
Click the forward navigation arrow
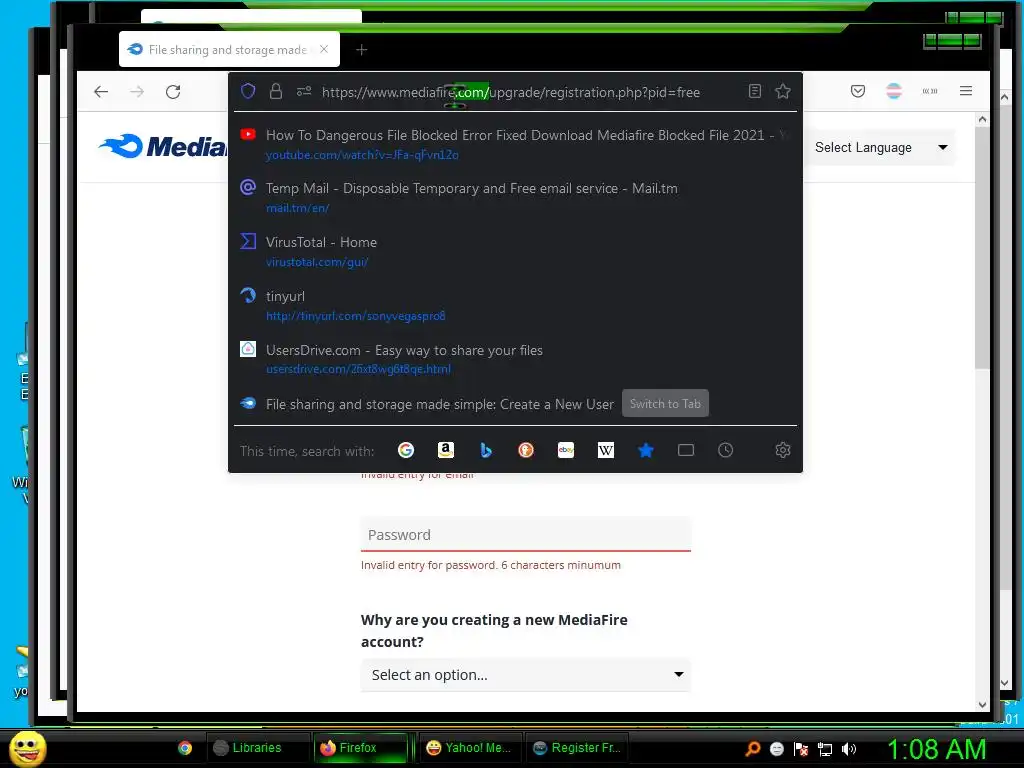[136, 92]
